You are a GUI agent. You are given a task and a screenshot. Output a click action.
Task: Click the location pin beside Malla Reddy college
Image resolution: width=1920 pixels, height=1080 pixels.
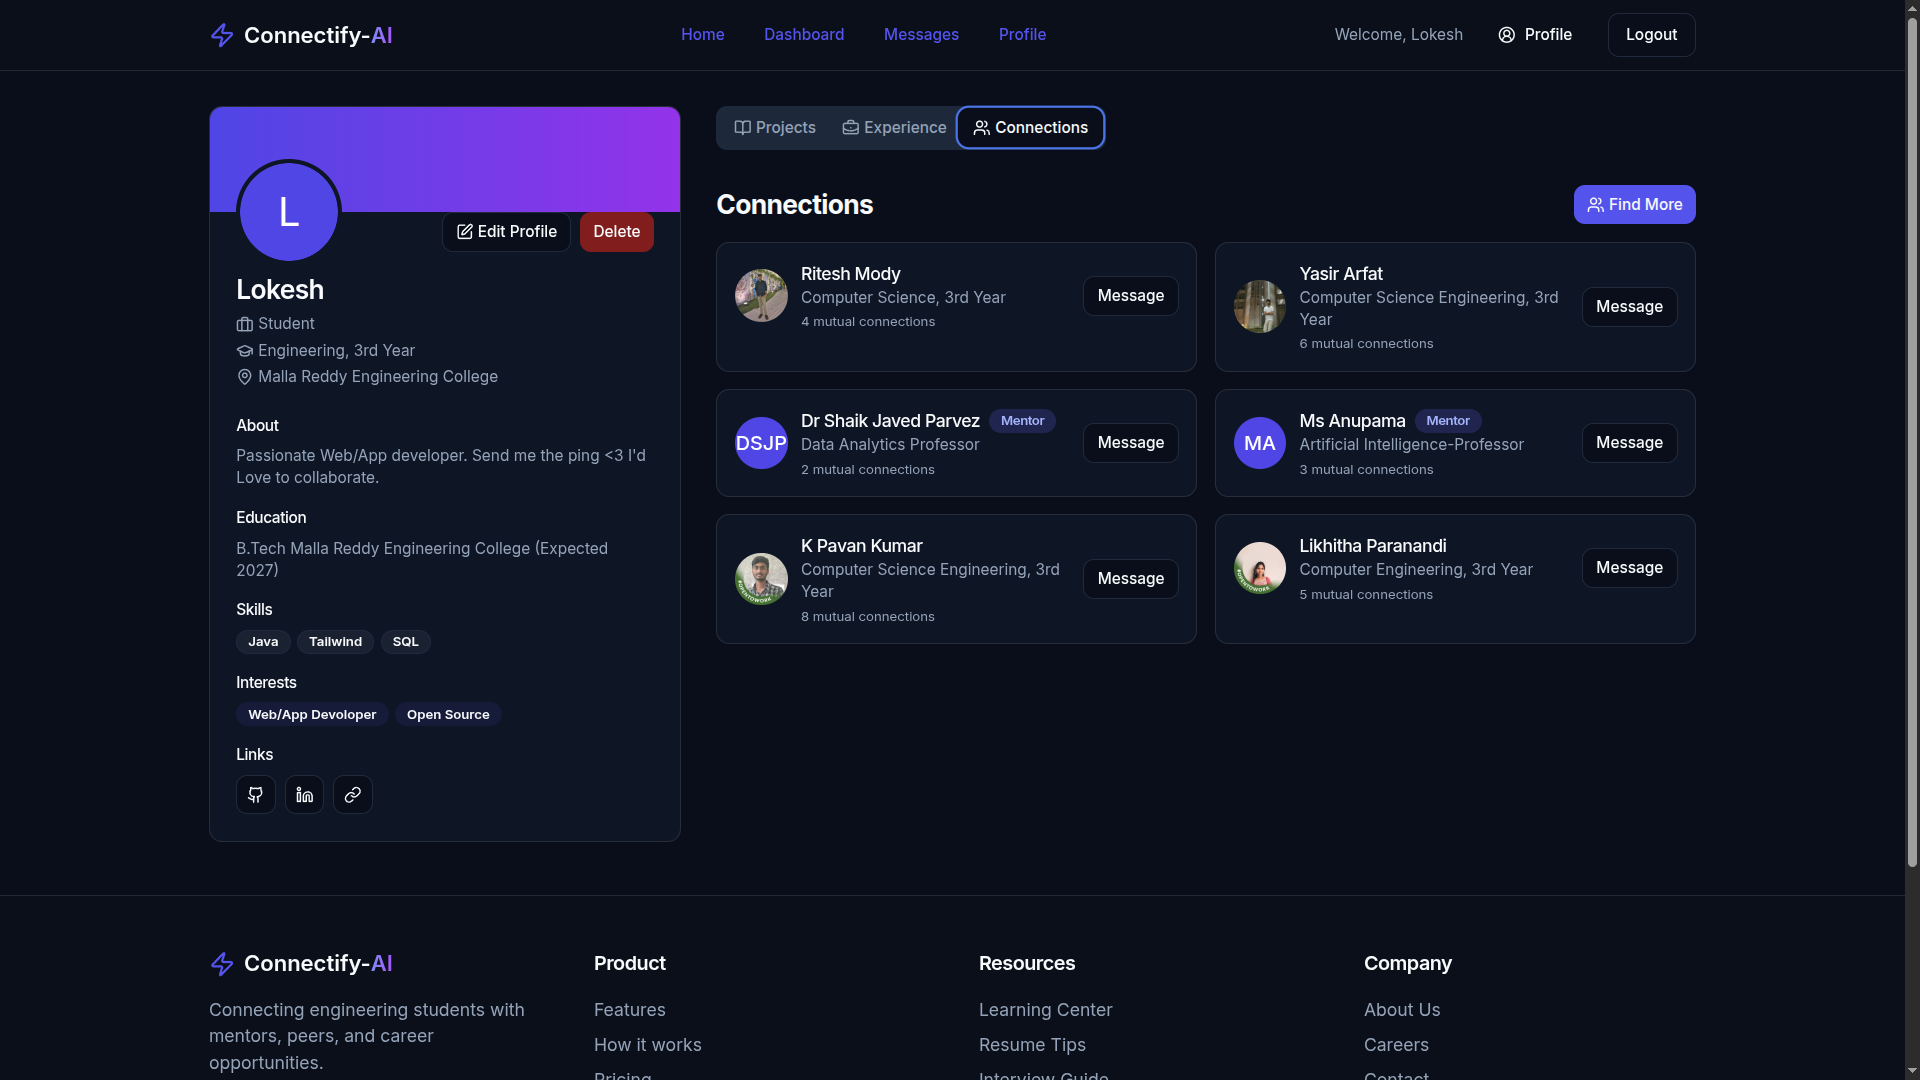[244, 377]
